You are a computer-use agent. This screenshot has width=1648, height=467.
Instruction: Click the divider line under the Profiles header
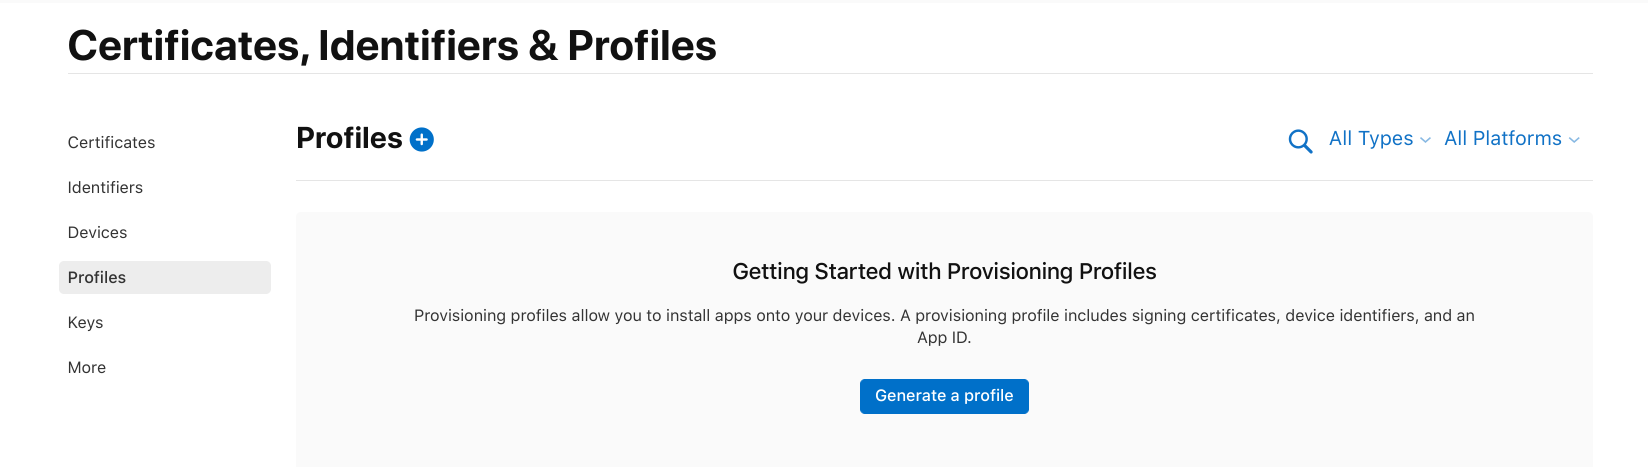[x=944, y=180]
